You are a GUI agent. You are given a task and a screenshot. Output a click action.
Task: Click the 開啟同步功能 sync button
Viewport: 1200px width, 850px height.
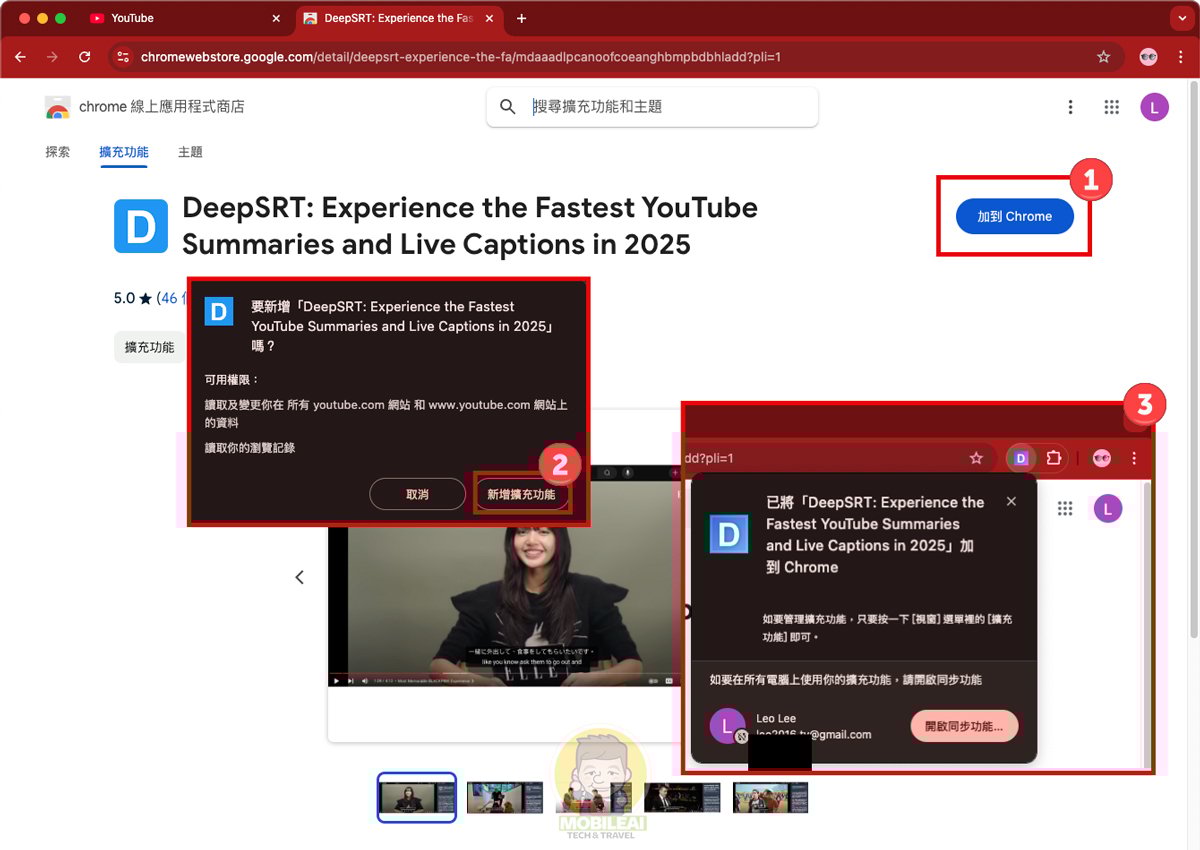tap(964, 726)
